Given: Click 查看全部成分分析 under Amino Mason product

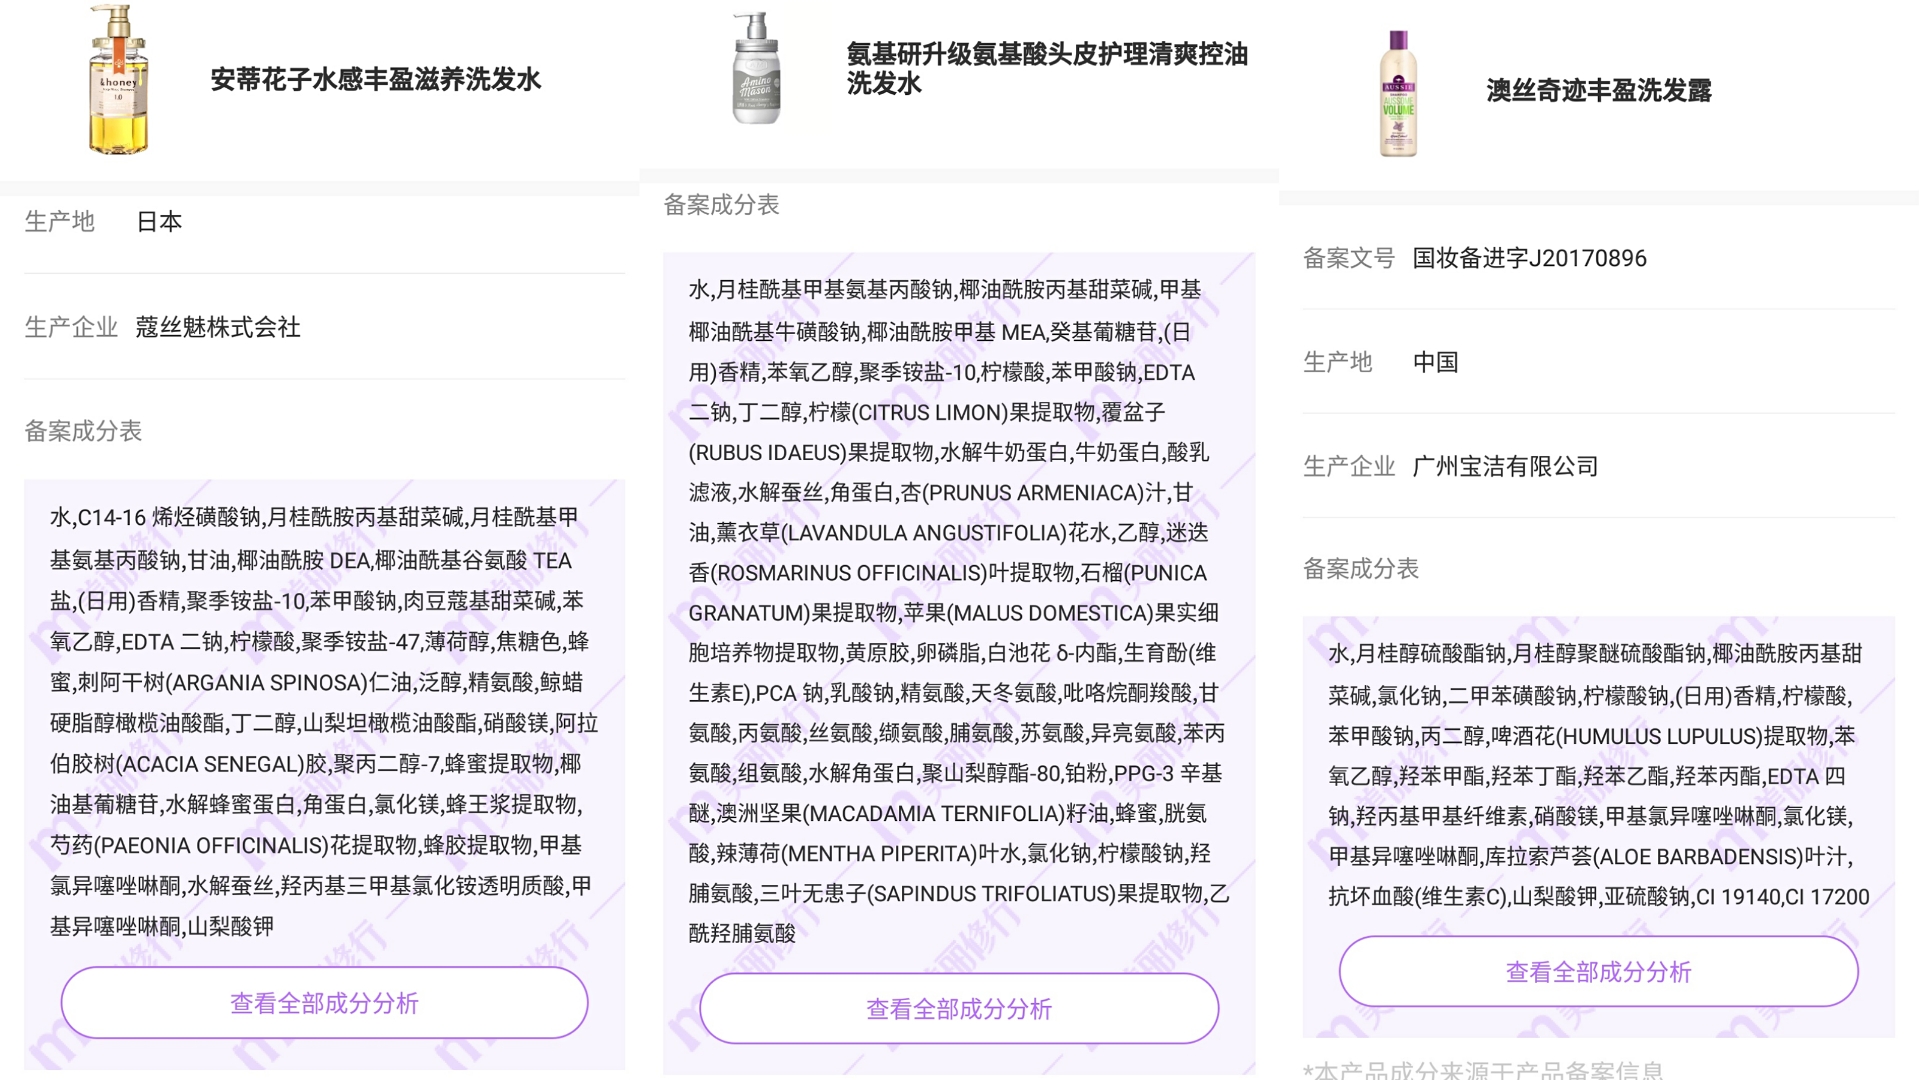Looking at the screenshot, I should click(x=958, y=1009).
